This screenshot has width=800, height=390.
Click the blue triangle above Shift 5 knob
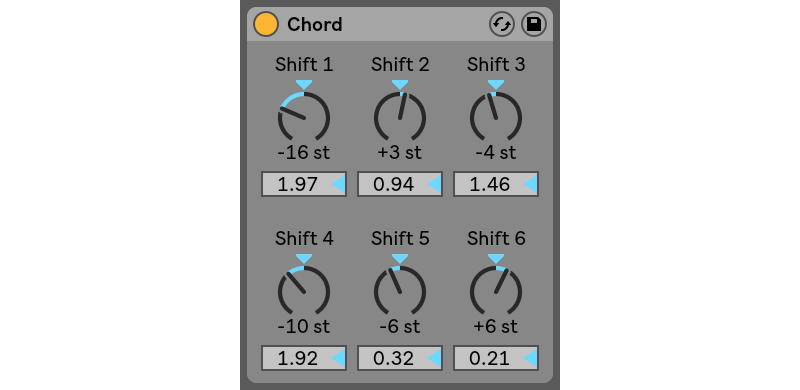pyautogui.click(x=400, y=258)
